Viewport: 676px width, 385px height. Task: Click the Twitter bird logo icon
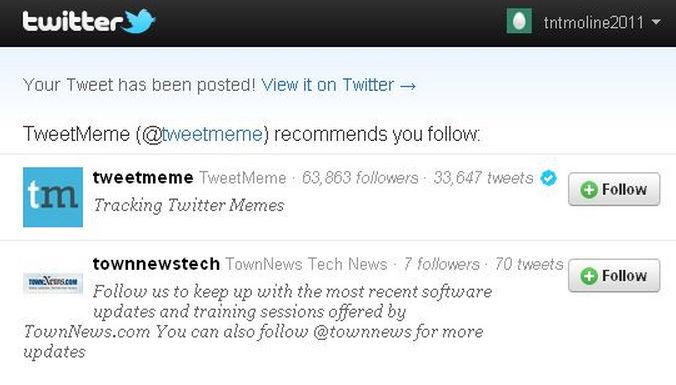click(x=138, y=21)
